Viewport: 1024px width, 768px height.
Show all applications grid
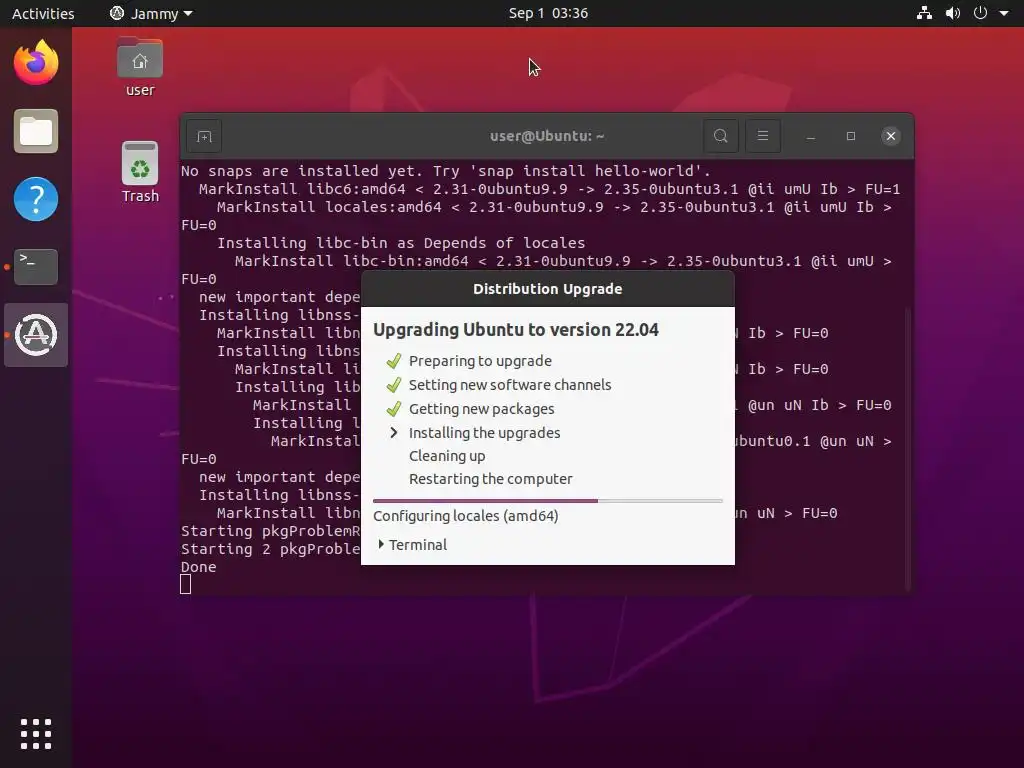36,734
